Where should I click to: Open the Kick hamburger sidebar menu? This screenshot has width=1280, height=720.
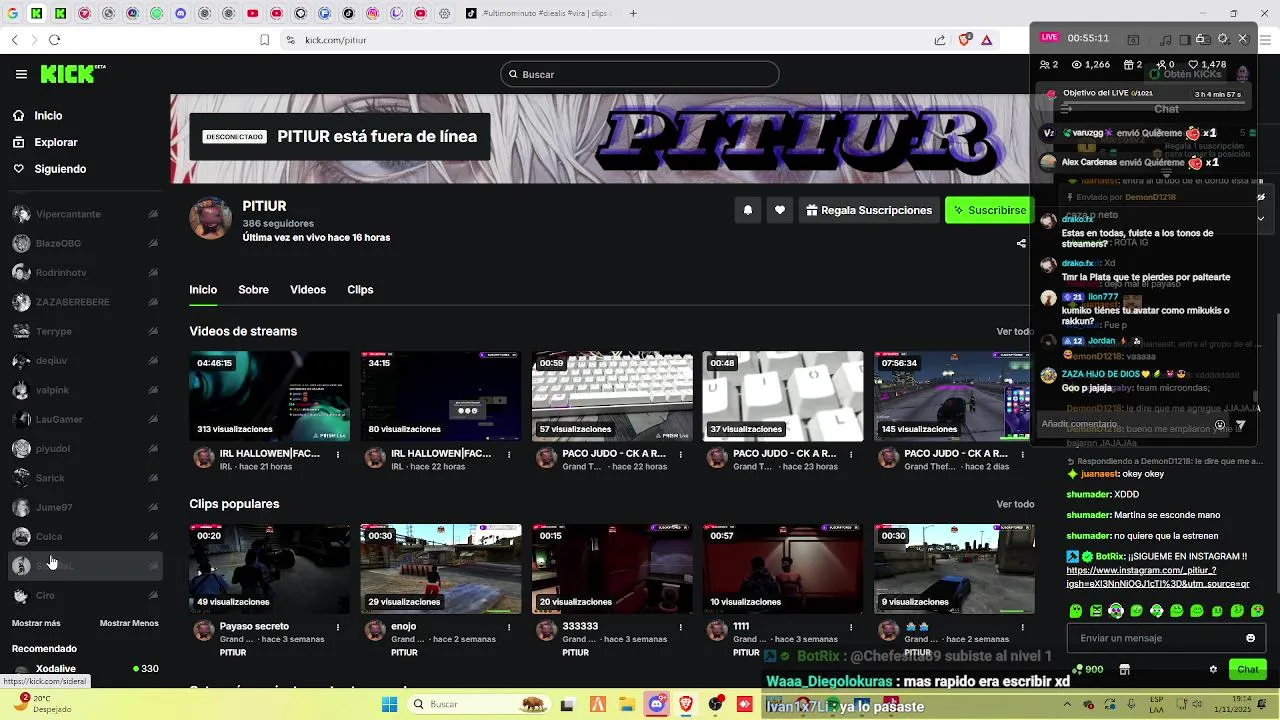21,74
